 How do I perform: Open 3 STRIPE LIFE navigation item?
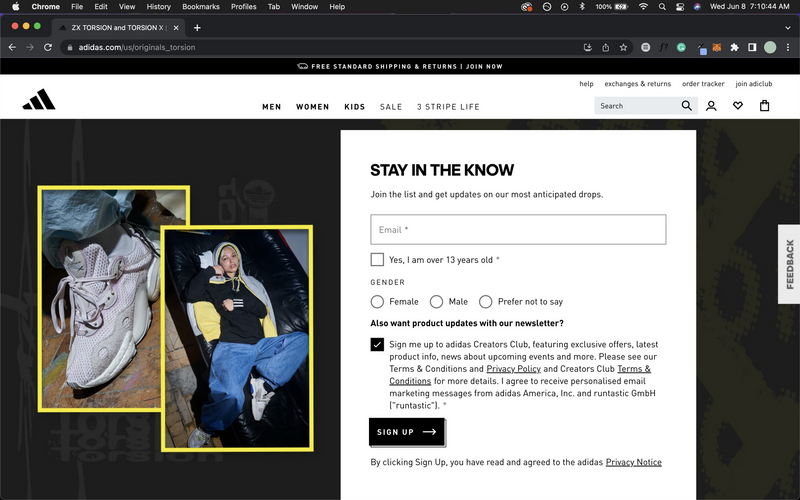coord(448,107)
